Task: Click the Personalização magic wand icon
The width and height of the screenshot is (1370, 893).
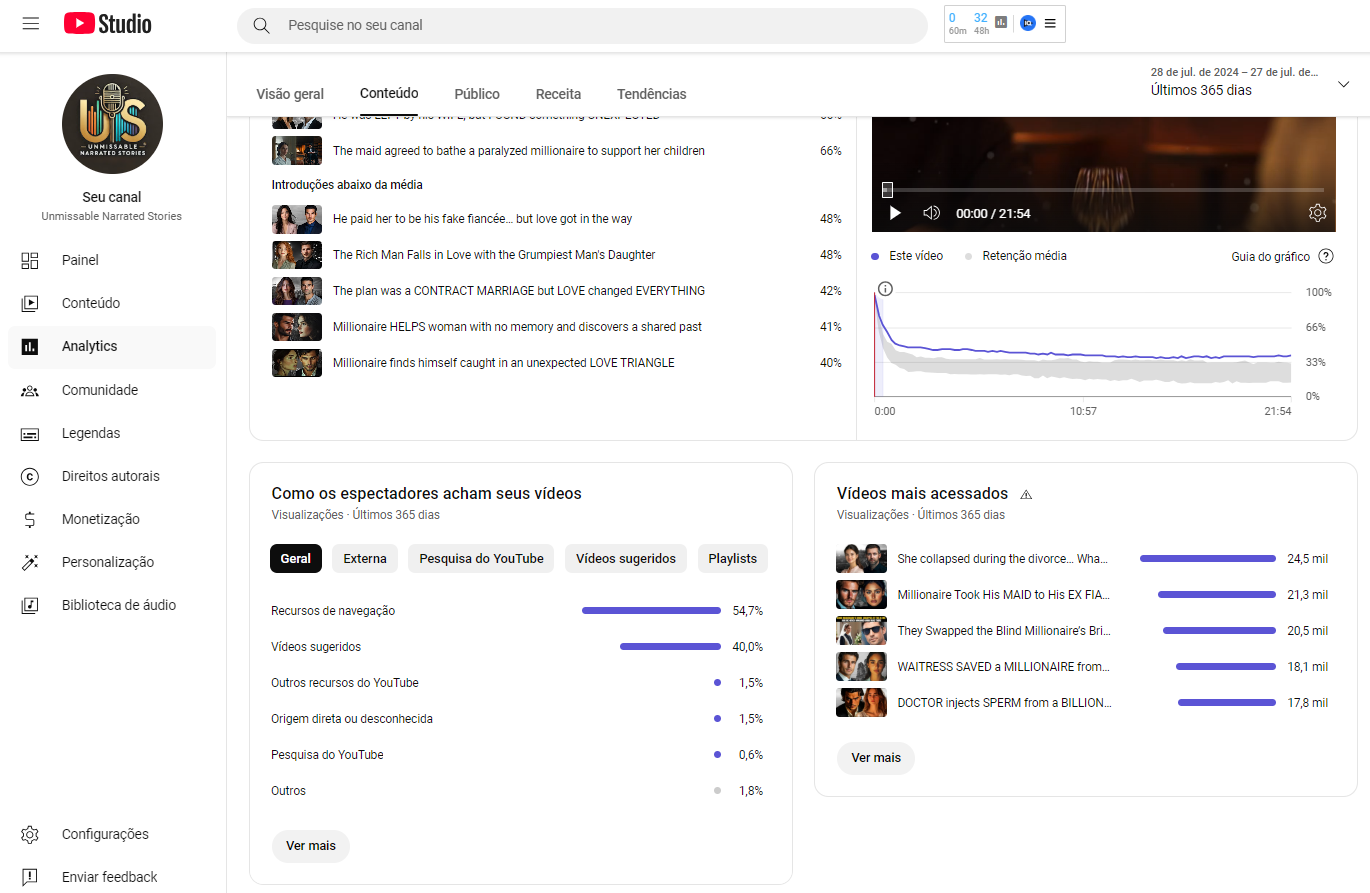Action: pyautogui.click(x=30, y=562)
